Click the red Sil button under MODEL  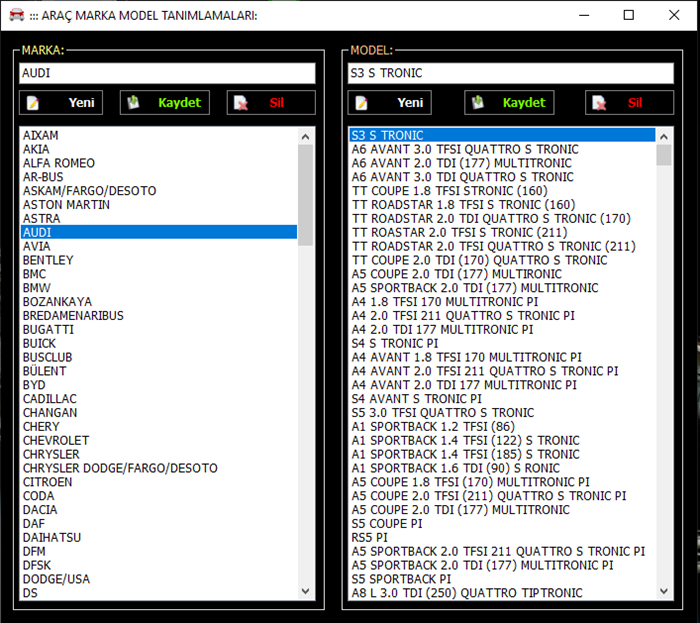point(629,103)
